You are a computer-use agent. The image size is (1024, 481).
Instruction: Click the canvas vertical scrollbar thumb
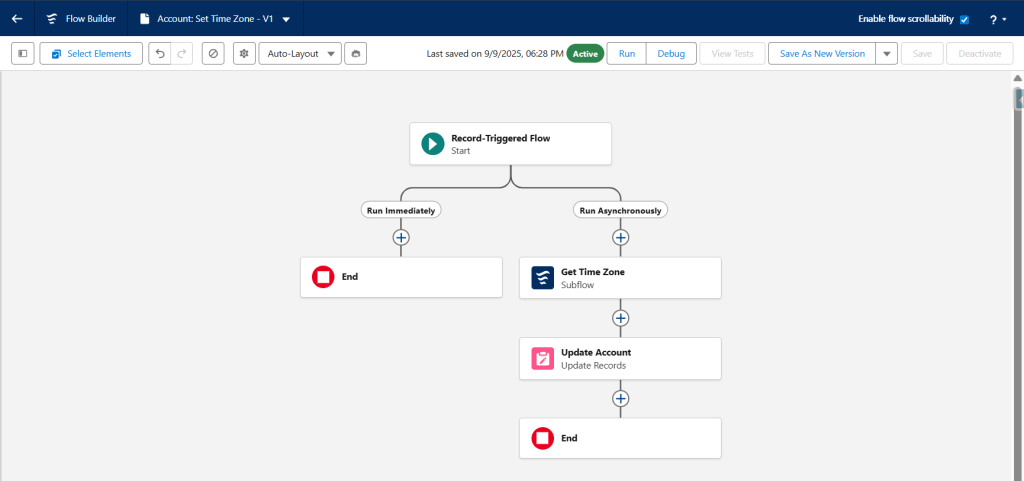coord(1018,99)
